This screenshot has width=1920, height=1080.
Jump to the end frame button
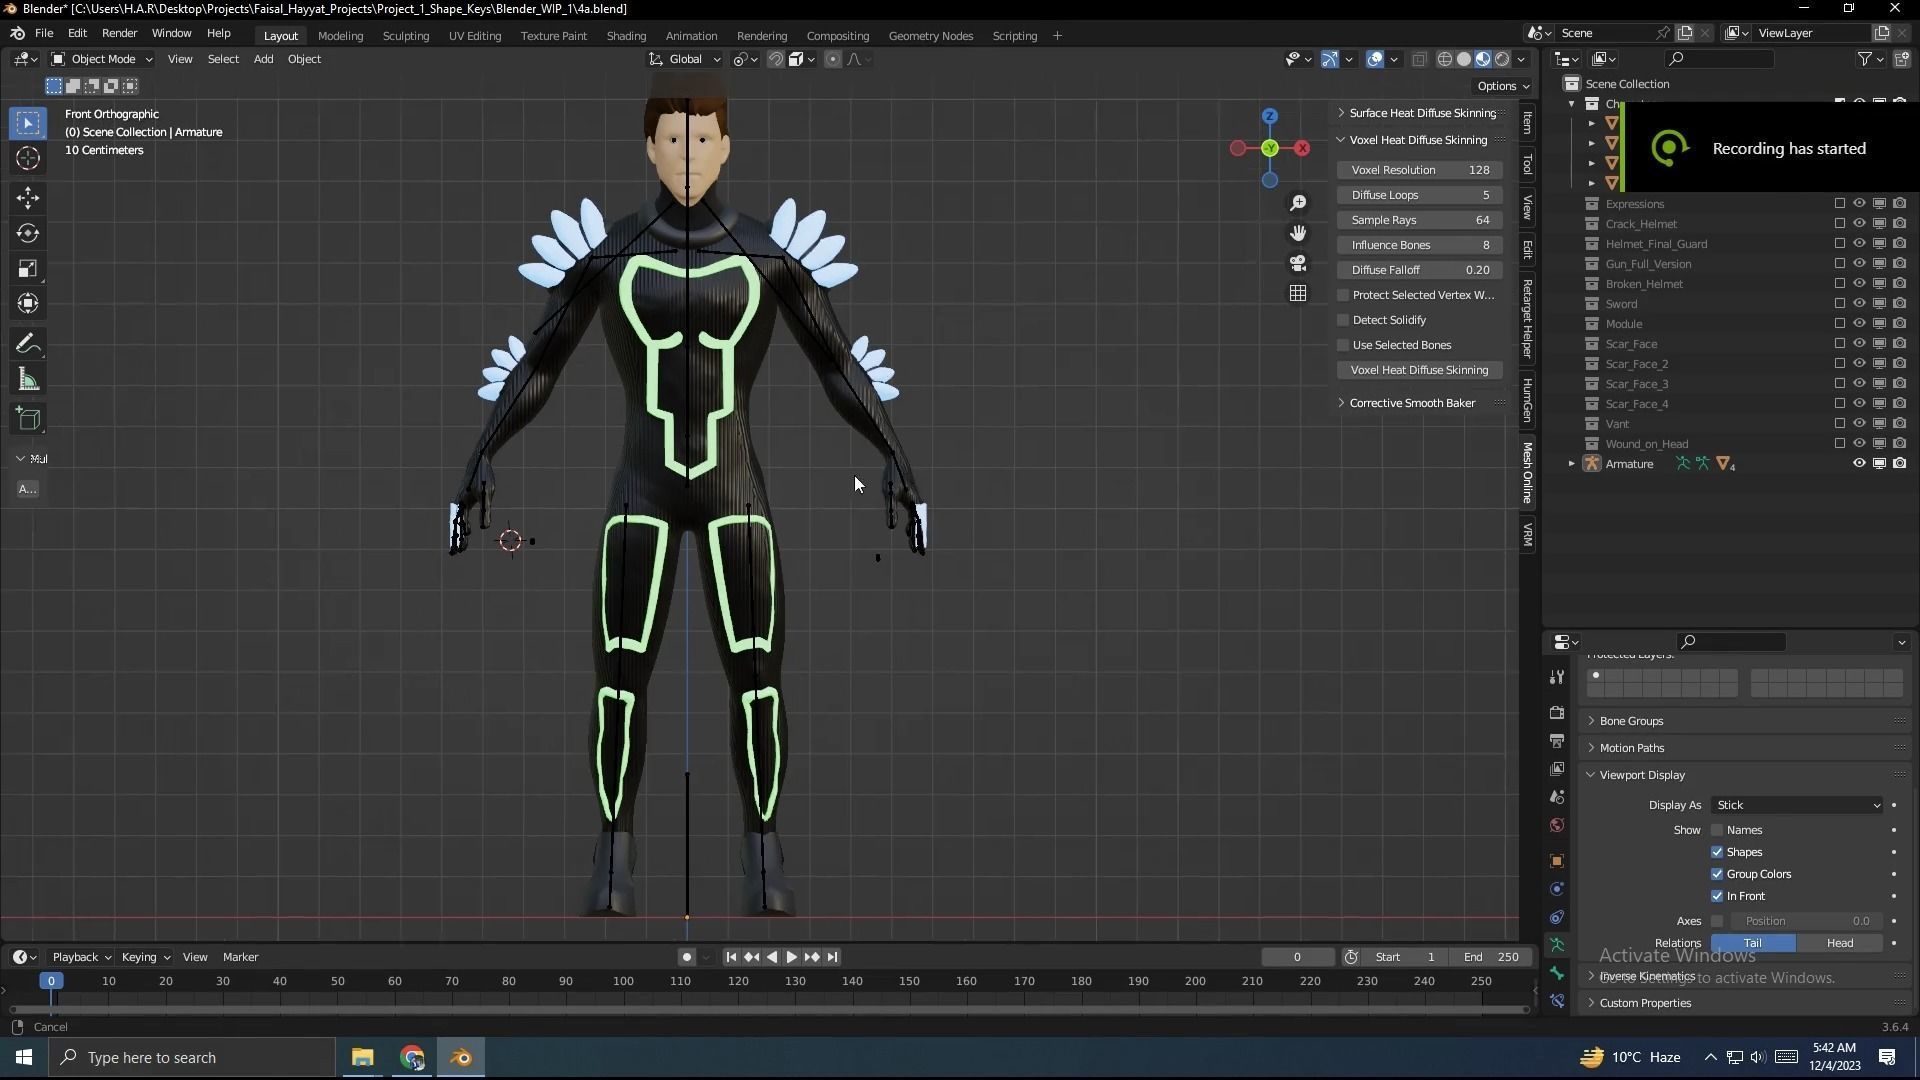click(x=832, y=957)
